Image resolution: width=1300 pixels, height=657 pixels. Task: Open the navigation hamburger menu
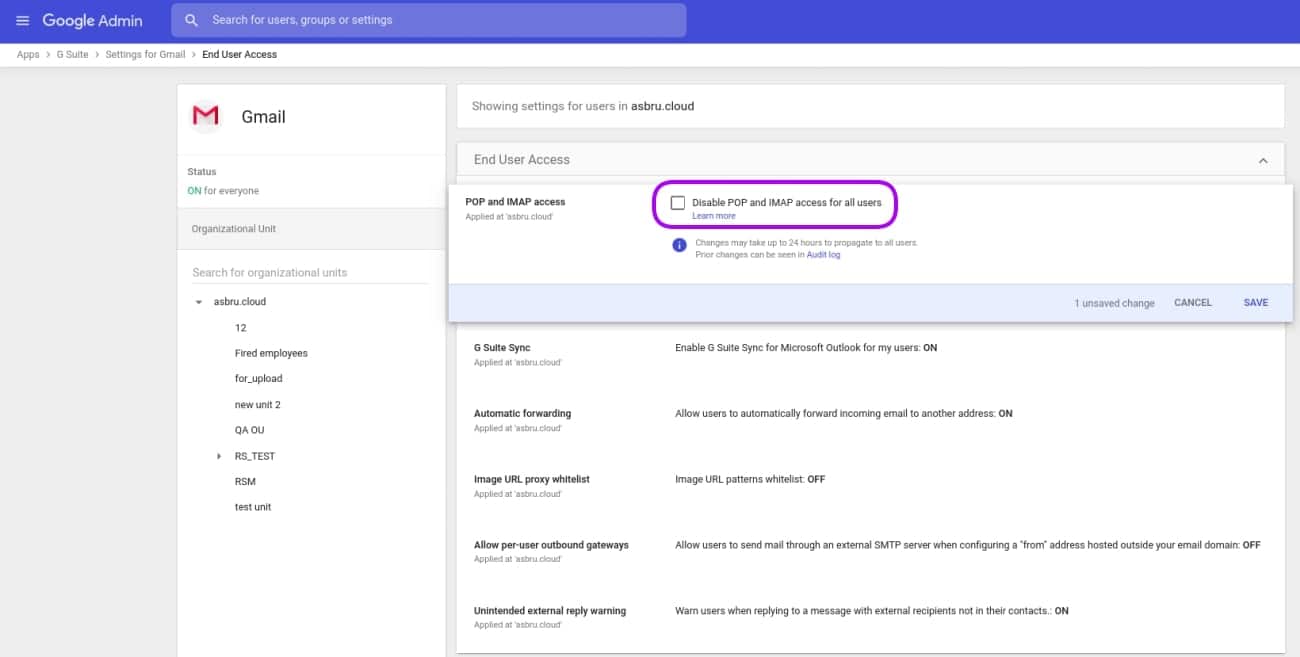(22, 20)
